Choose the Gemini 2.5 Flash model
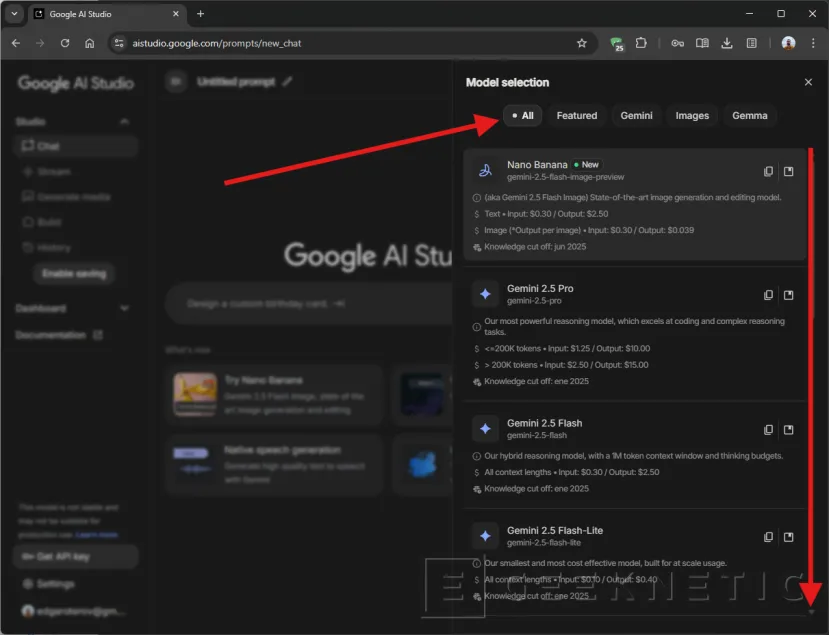This screenshot has height=635, width=829. [x=634, y=455]
